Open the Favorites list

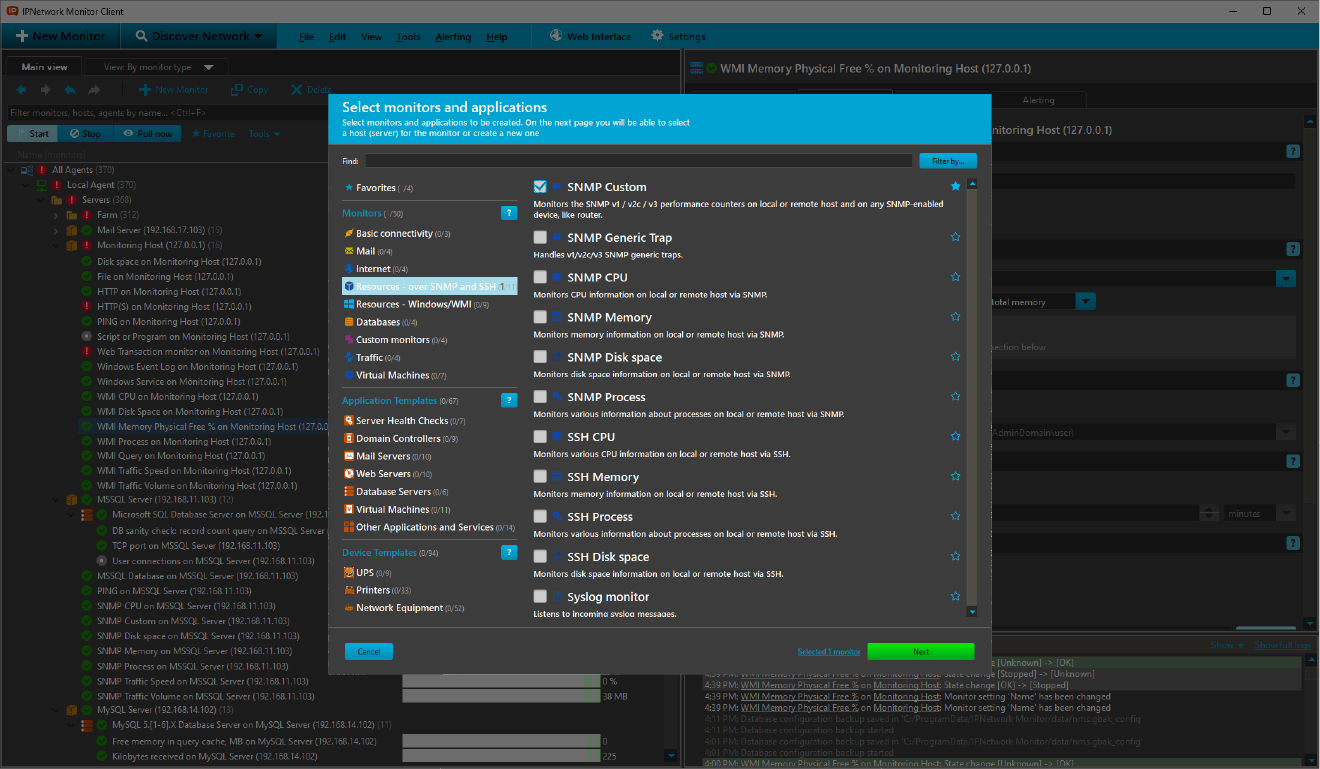[376, 188]
